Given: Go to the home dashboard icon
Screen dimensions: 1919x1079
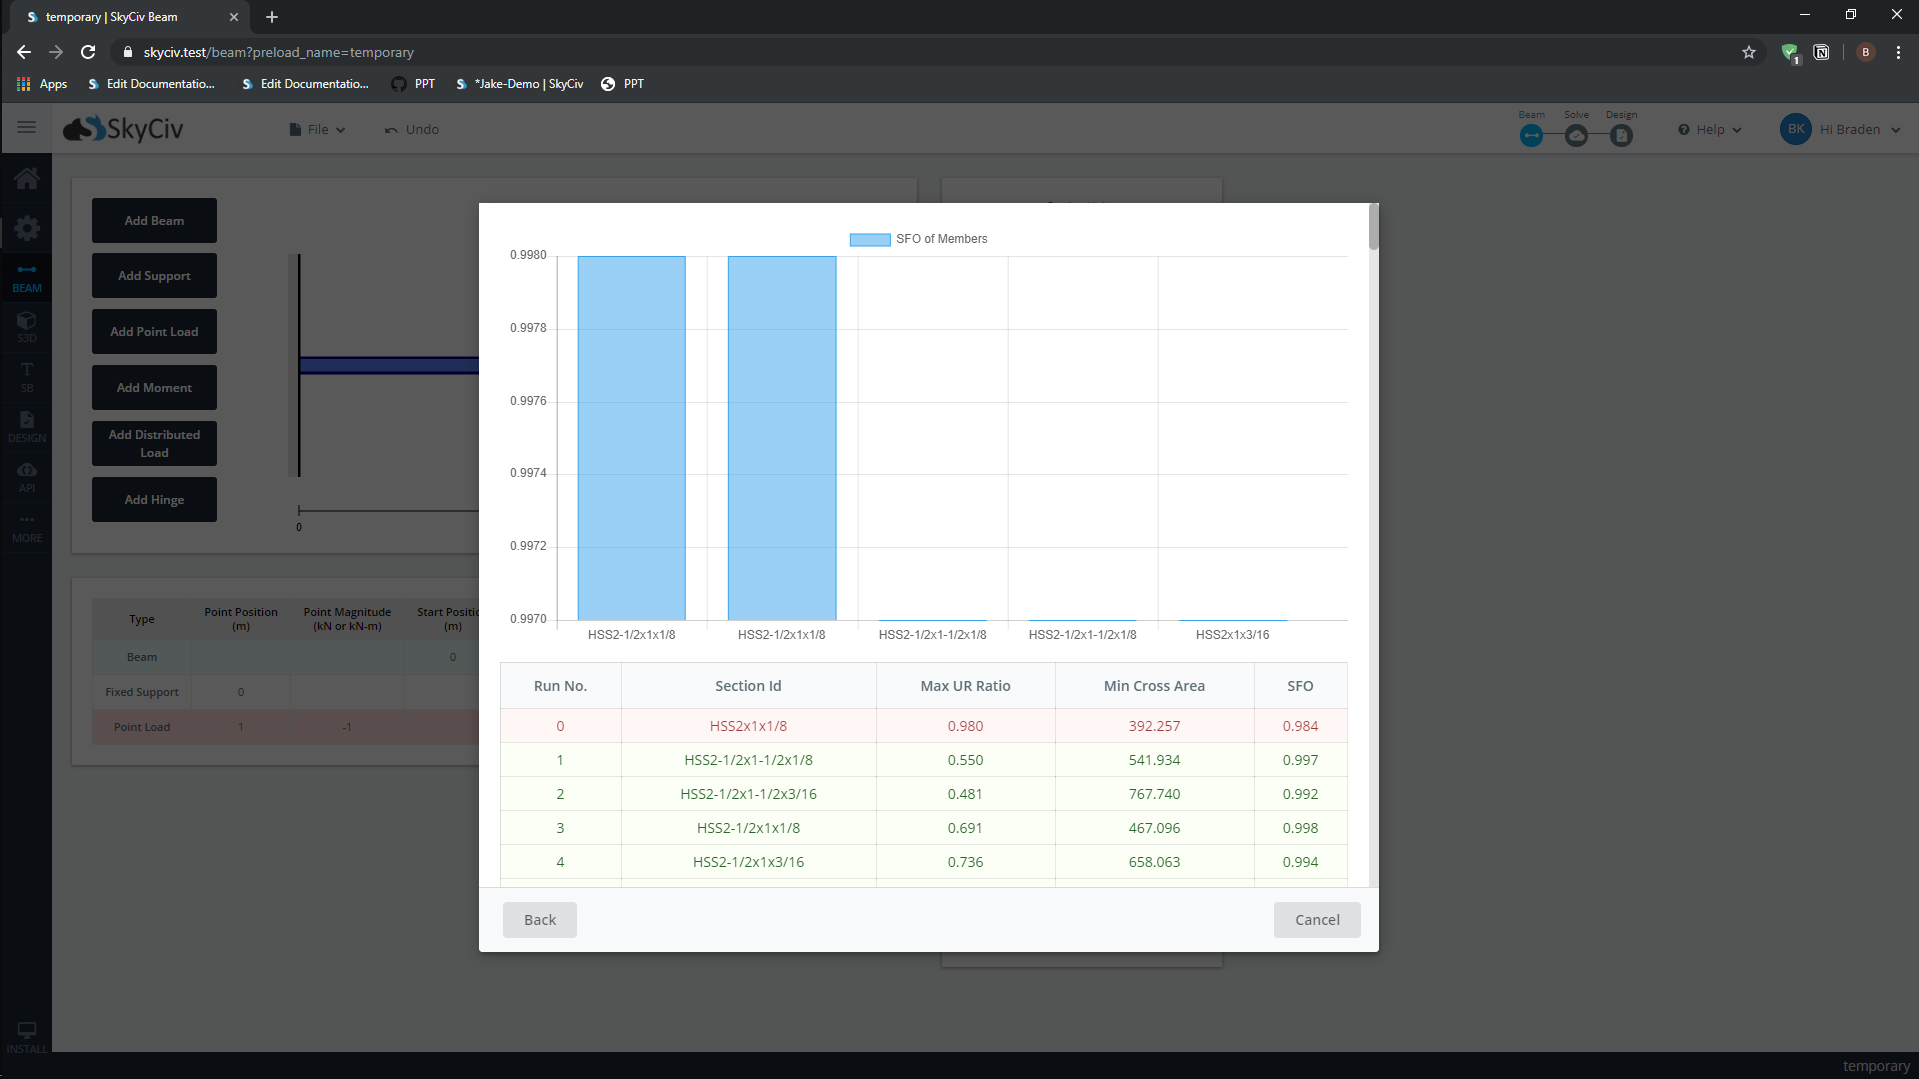Looking at the screenshot, I should [27, 179].
